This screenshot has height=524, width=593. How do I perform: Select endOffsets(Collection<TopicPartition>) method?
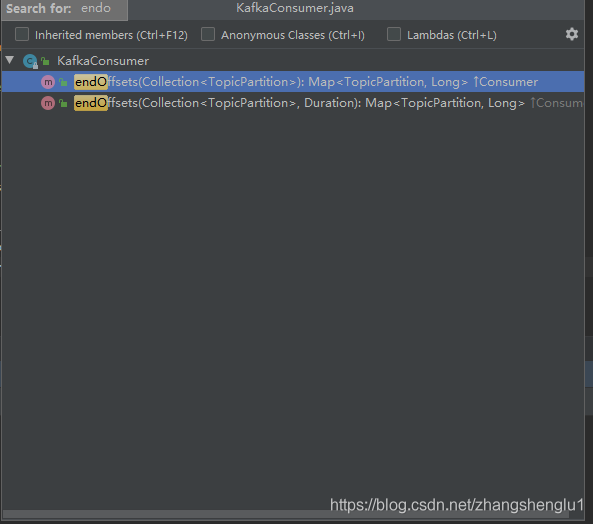pos(293,82)
